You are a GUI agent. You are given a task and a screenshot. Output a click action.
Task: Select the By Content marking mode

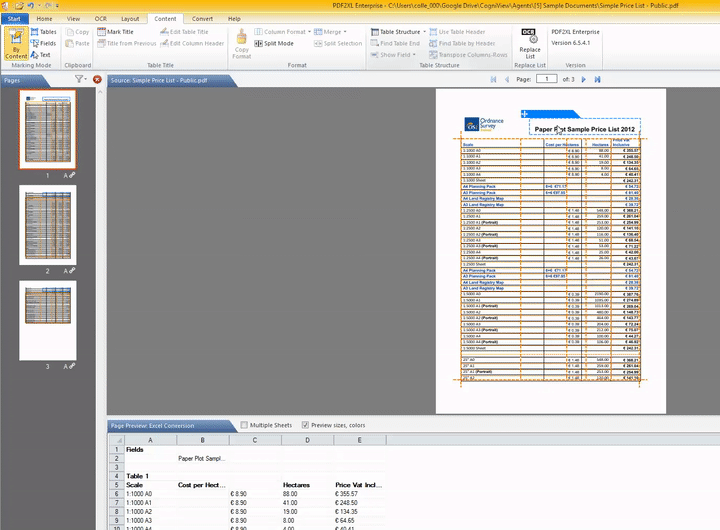click(x=17, y=44)
